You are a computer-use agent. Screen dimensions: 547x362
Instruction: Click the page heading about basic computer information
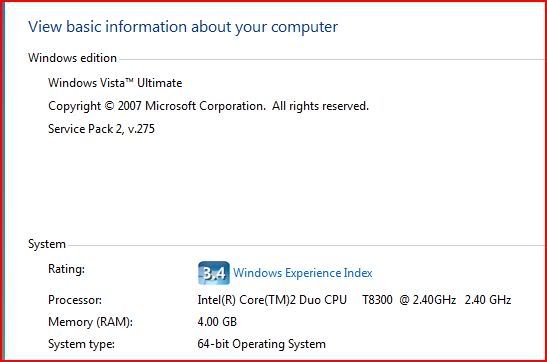[x=183, y=28]
